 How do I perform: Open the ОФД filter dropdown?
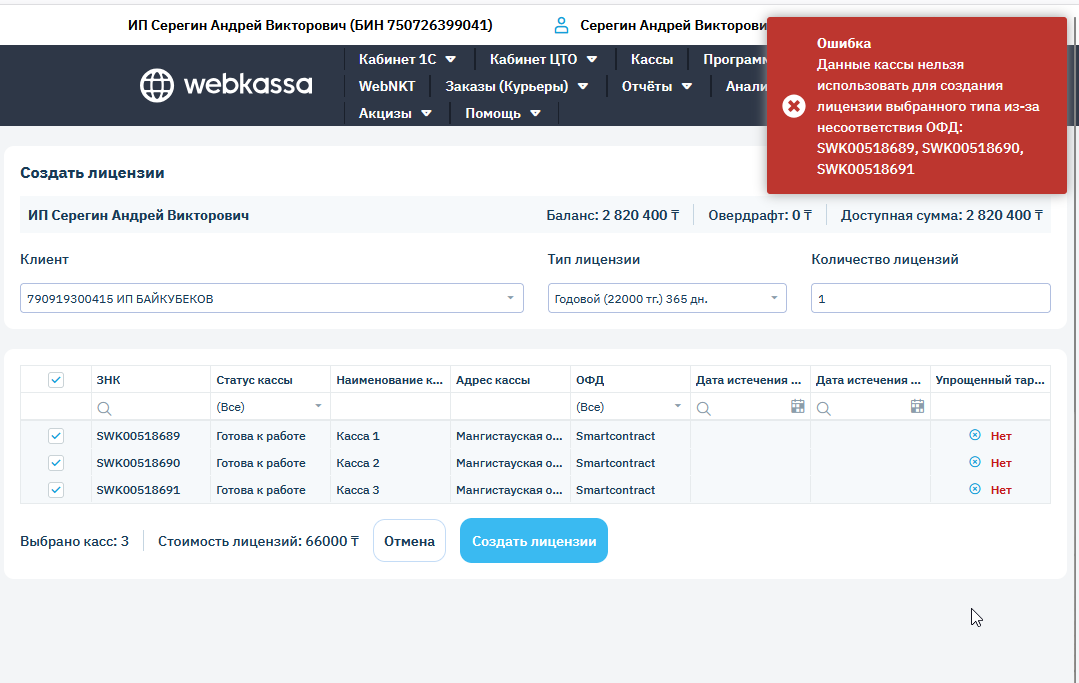pos(630,406)
